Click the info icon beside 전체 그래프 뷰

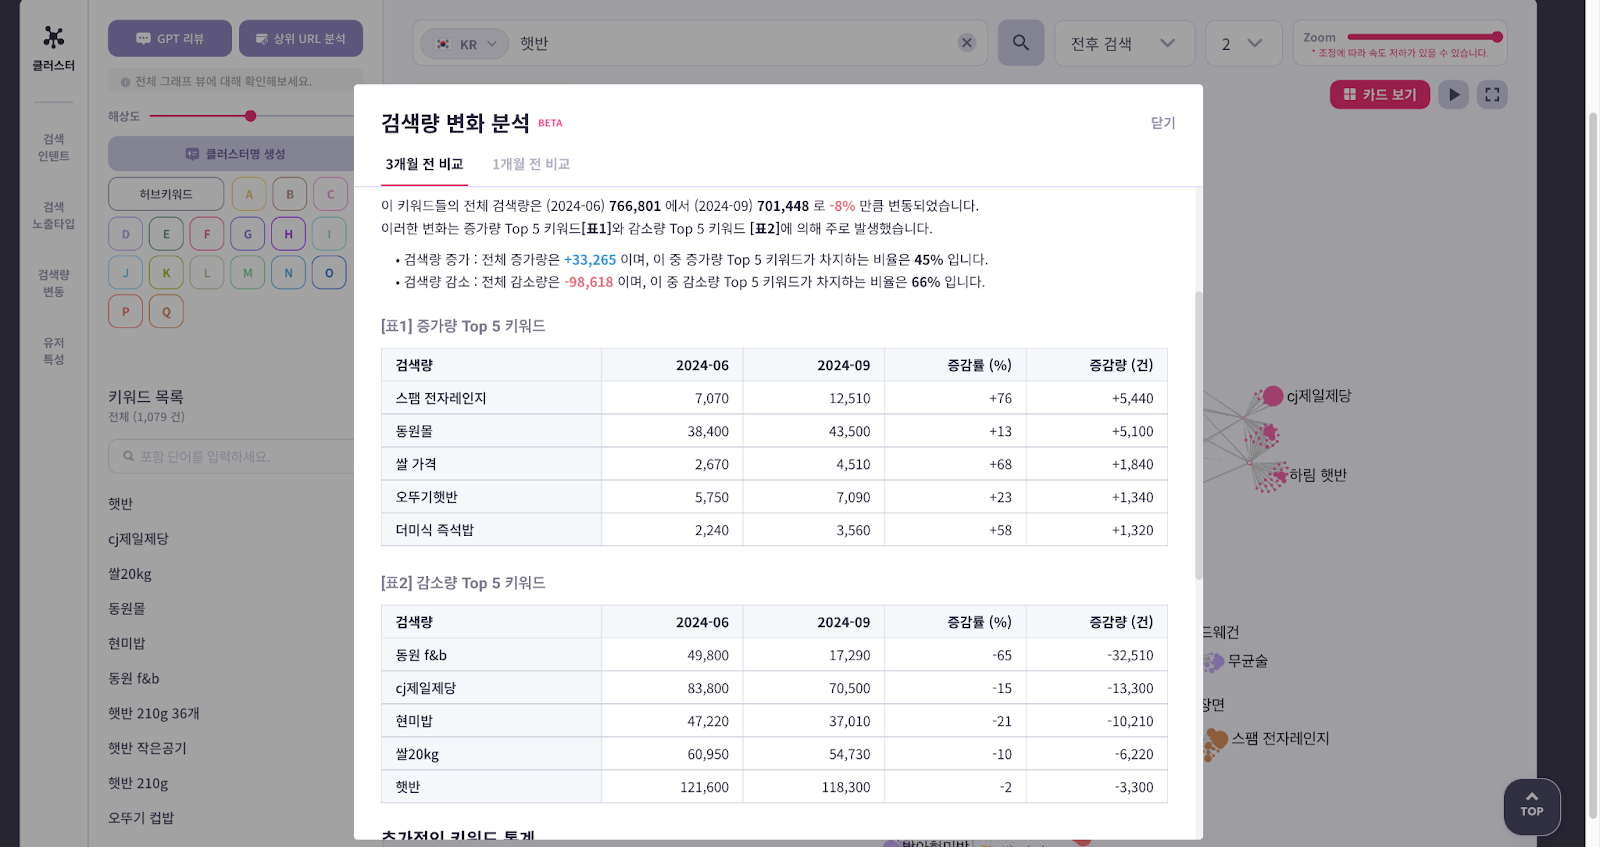coord(125,82)
